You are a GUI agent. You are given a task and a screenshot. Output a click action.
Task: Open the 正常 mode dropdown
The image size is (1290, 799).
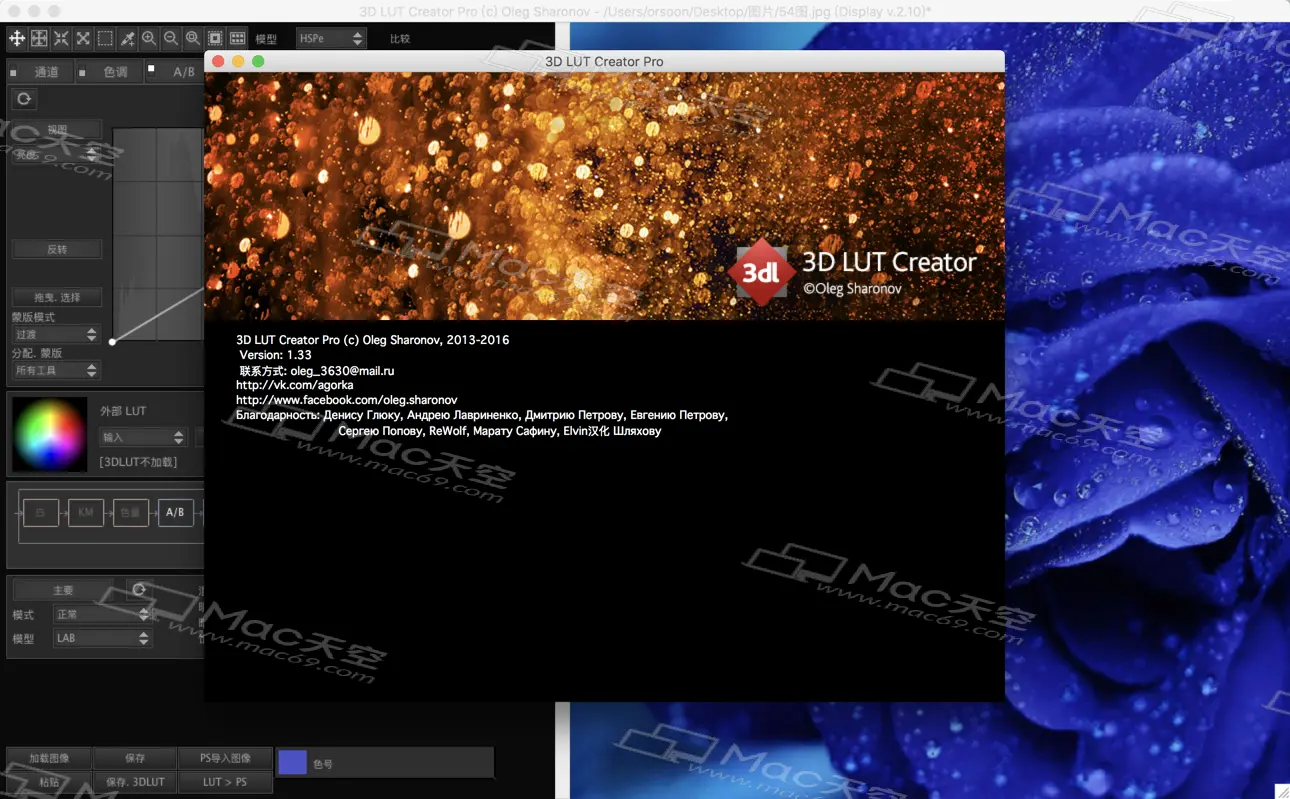[x=102, y=614]
